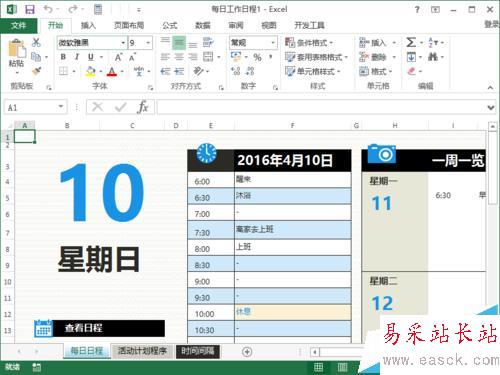Open the 时间间隔 sheet tab
This screenshot has width=500, height=375.
(198, 351)
